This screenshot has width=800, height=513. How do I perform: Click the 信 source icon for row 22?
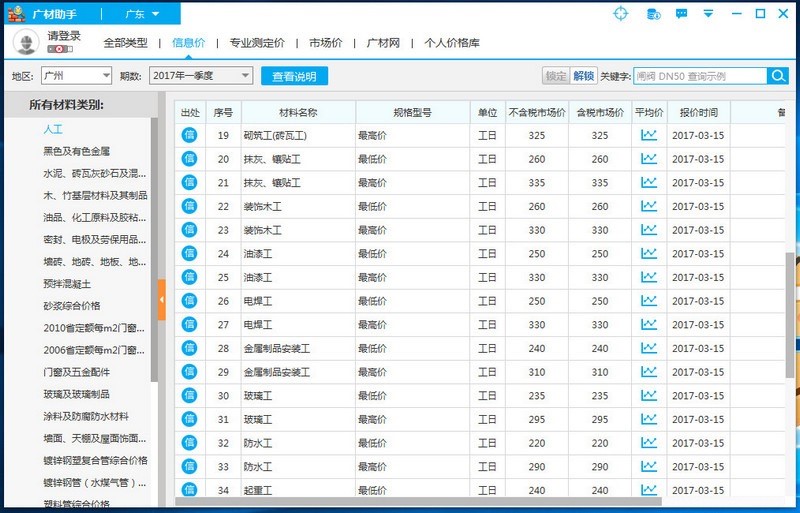[189, 206]
